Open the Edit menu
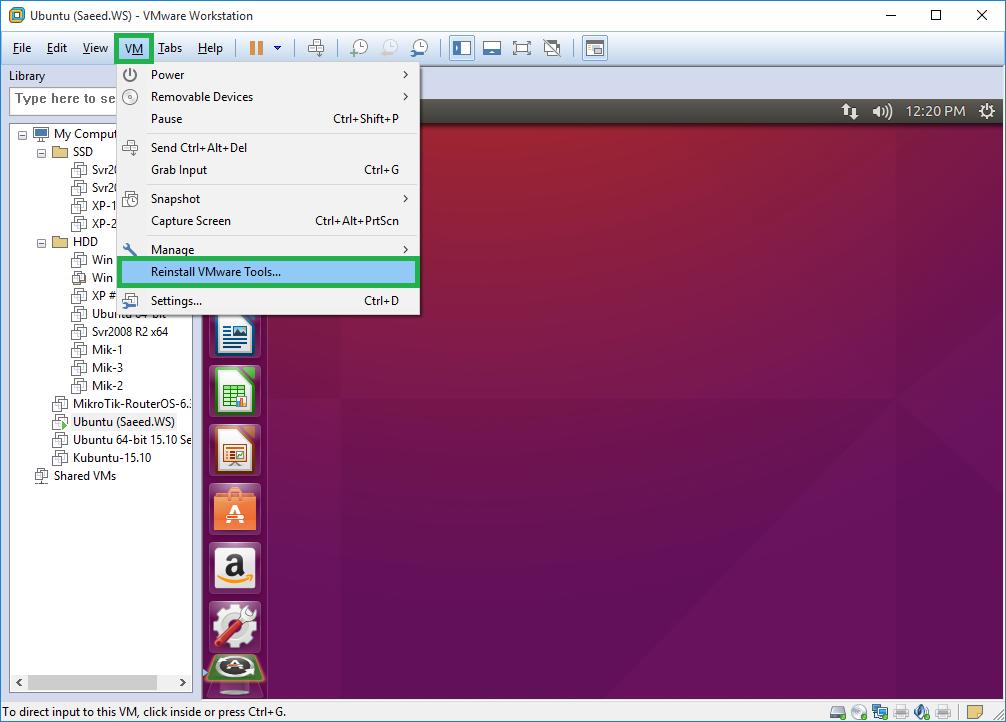 tap(56, 48)
